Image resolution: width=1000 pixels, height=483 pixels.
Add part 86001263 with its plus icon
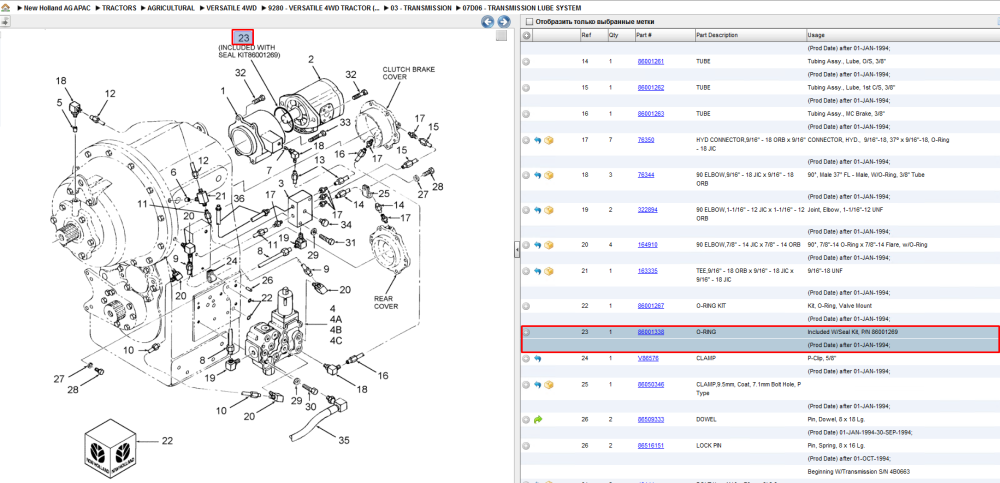[x=526, y=114]
